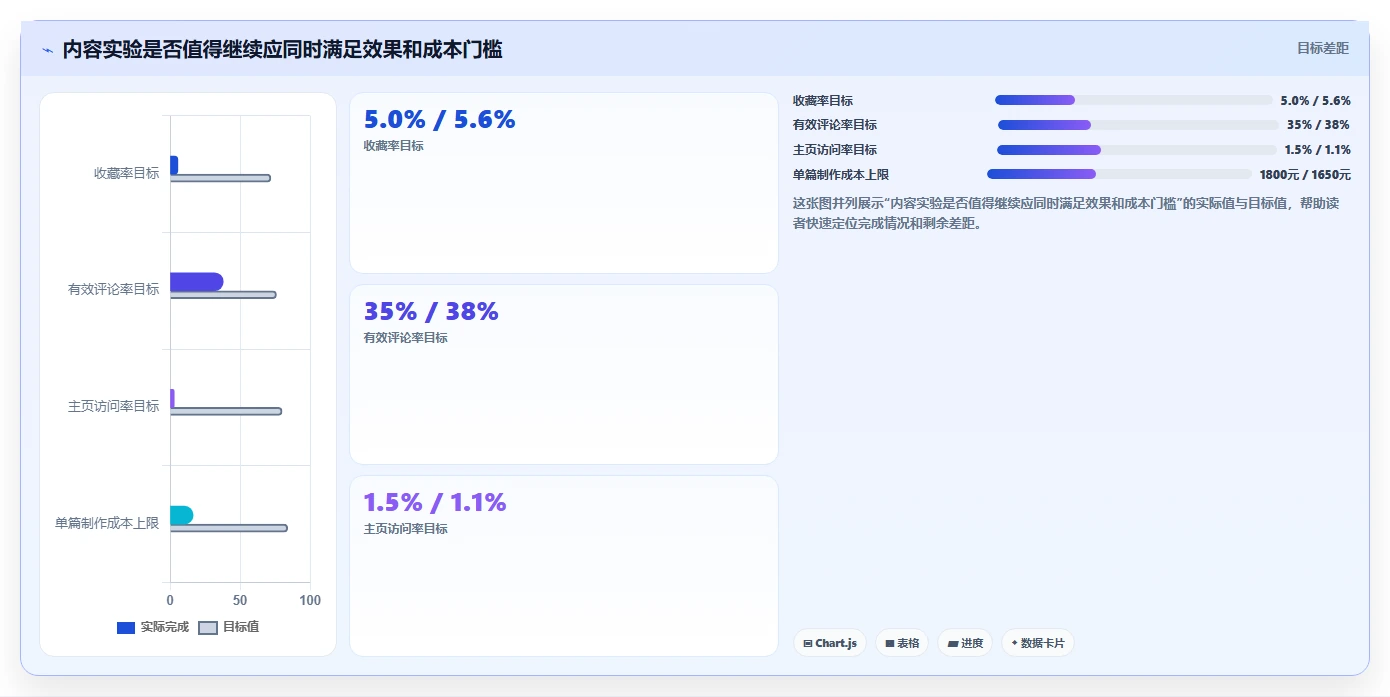Image resolution: width=1390 pixels, height=697 pixels.
Task: Select the 表格 tag chip
Action: click(902, 643)
